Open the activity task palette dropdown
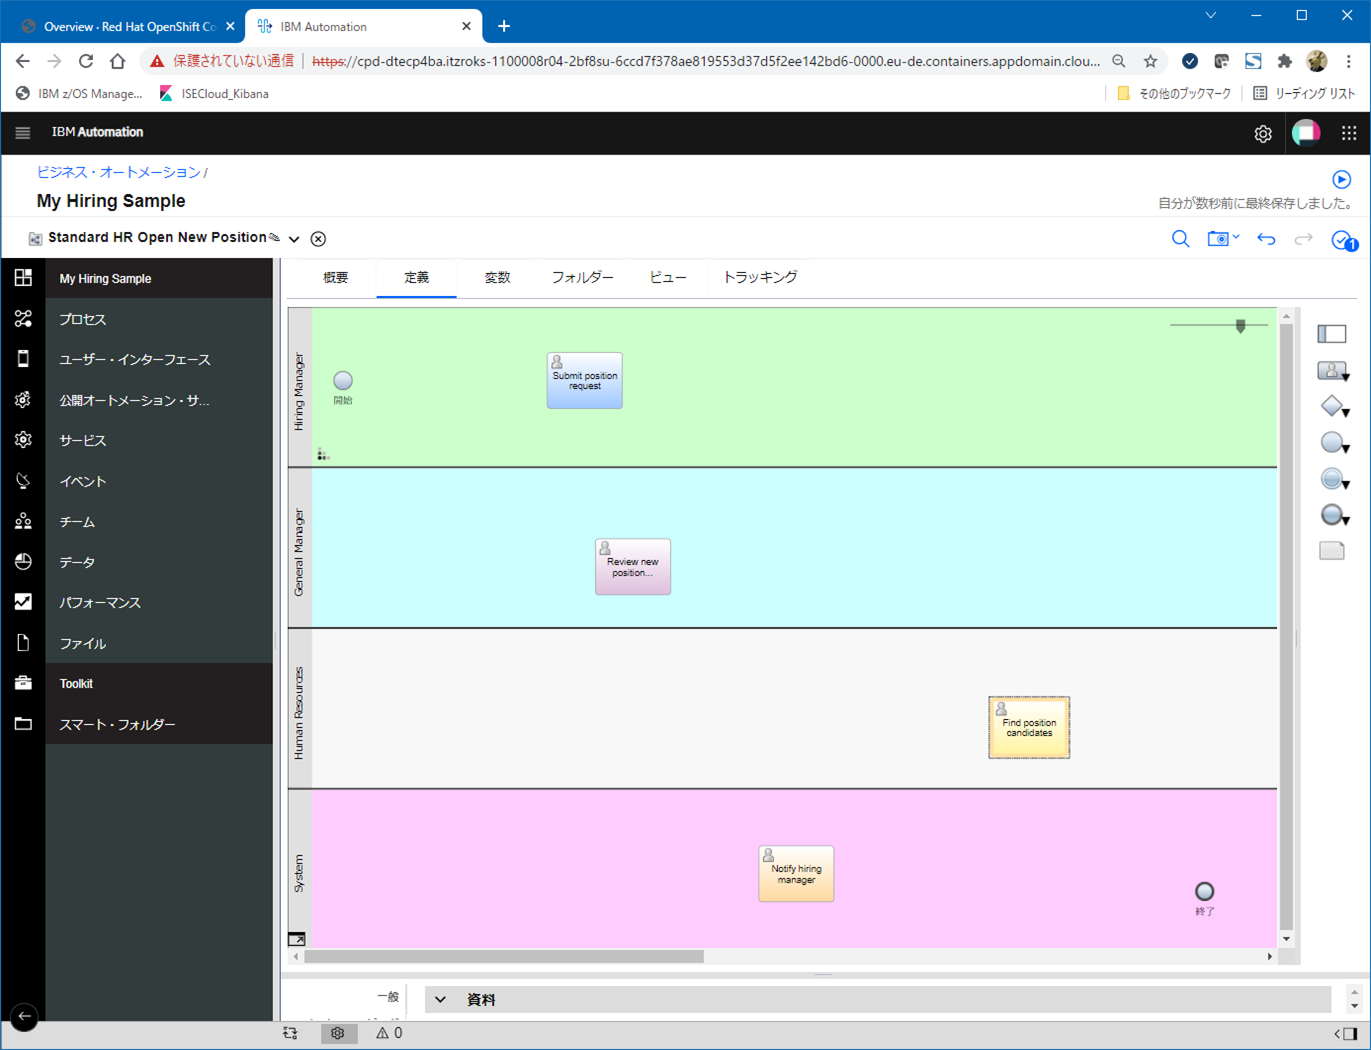Viewport: 1371px width, 1050px height. click(1334, 371)
